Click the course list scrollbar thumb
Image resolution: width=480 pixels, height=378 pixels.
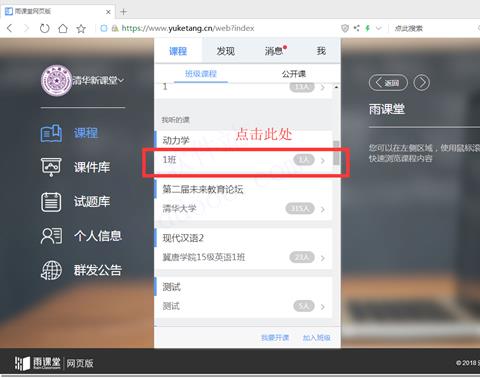point(336,153)
